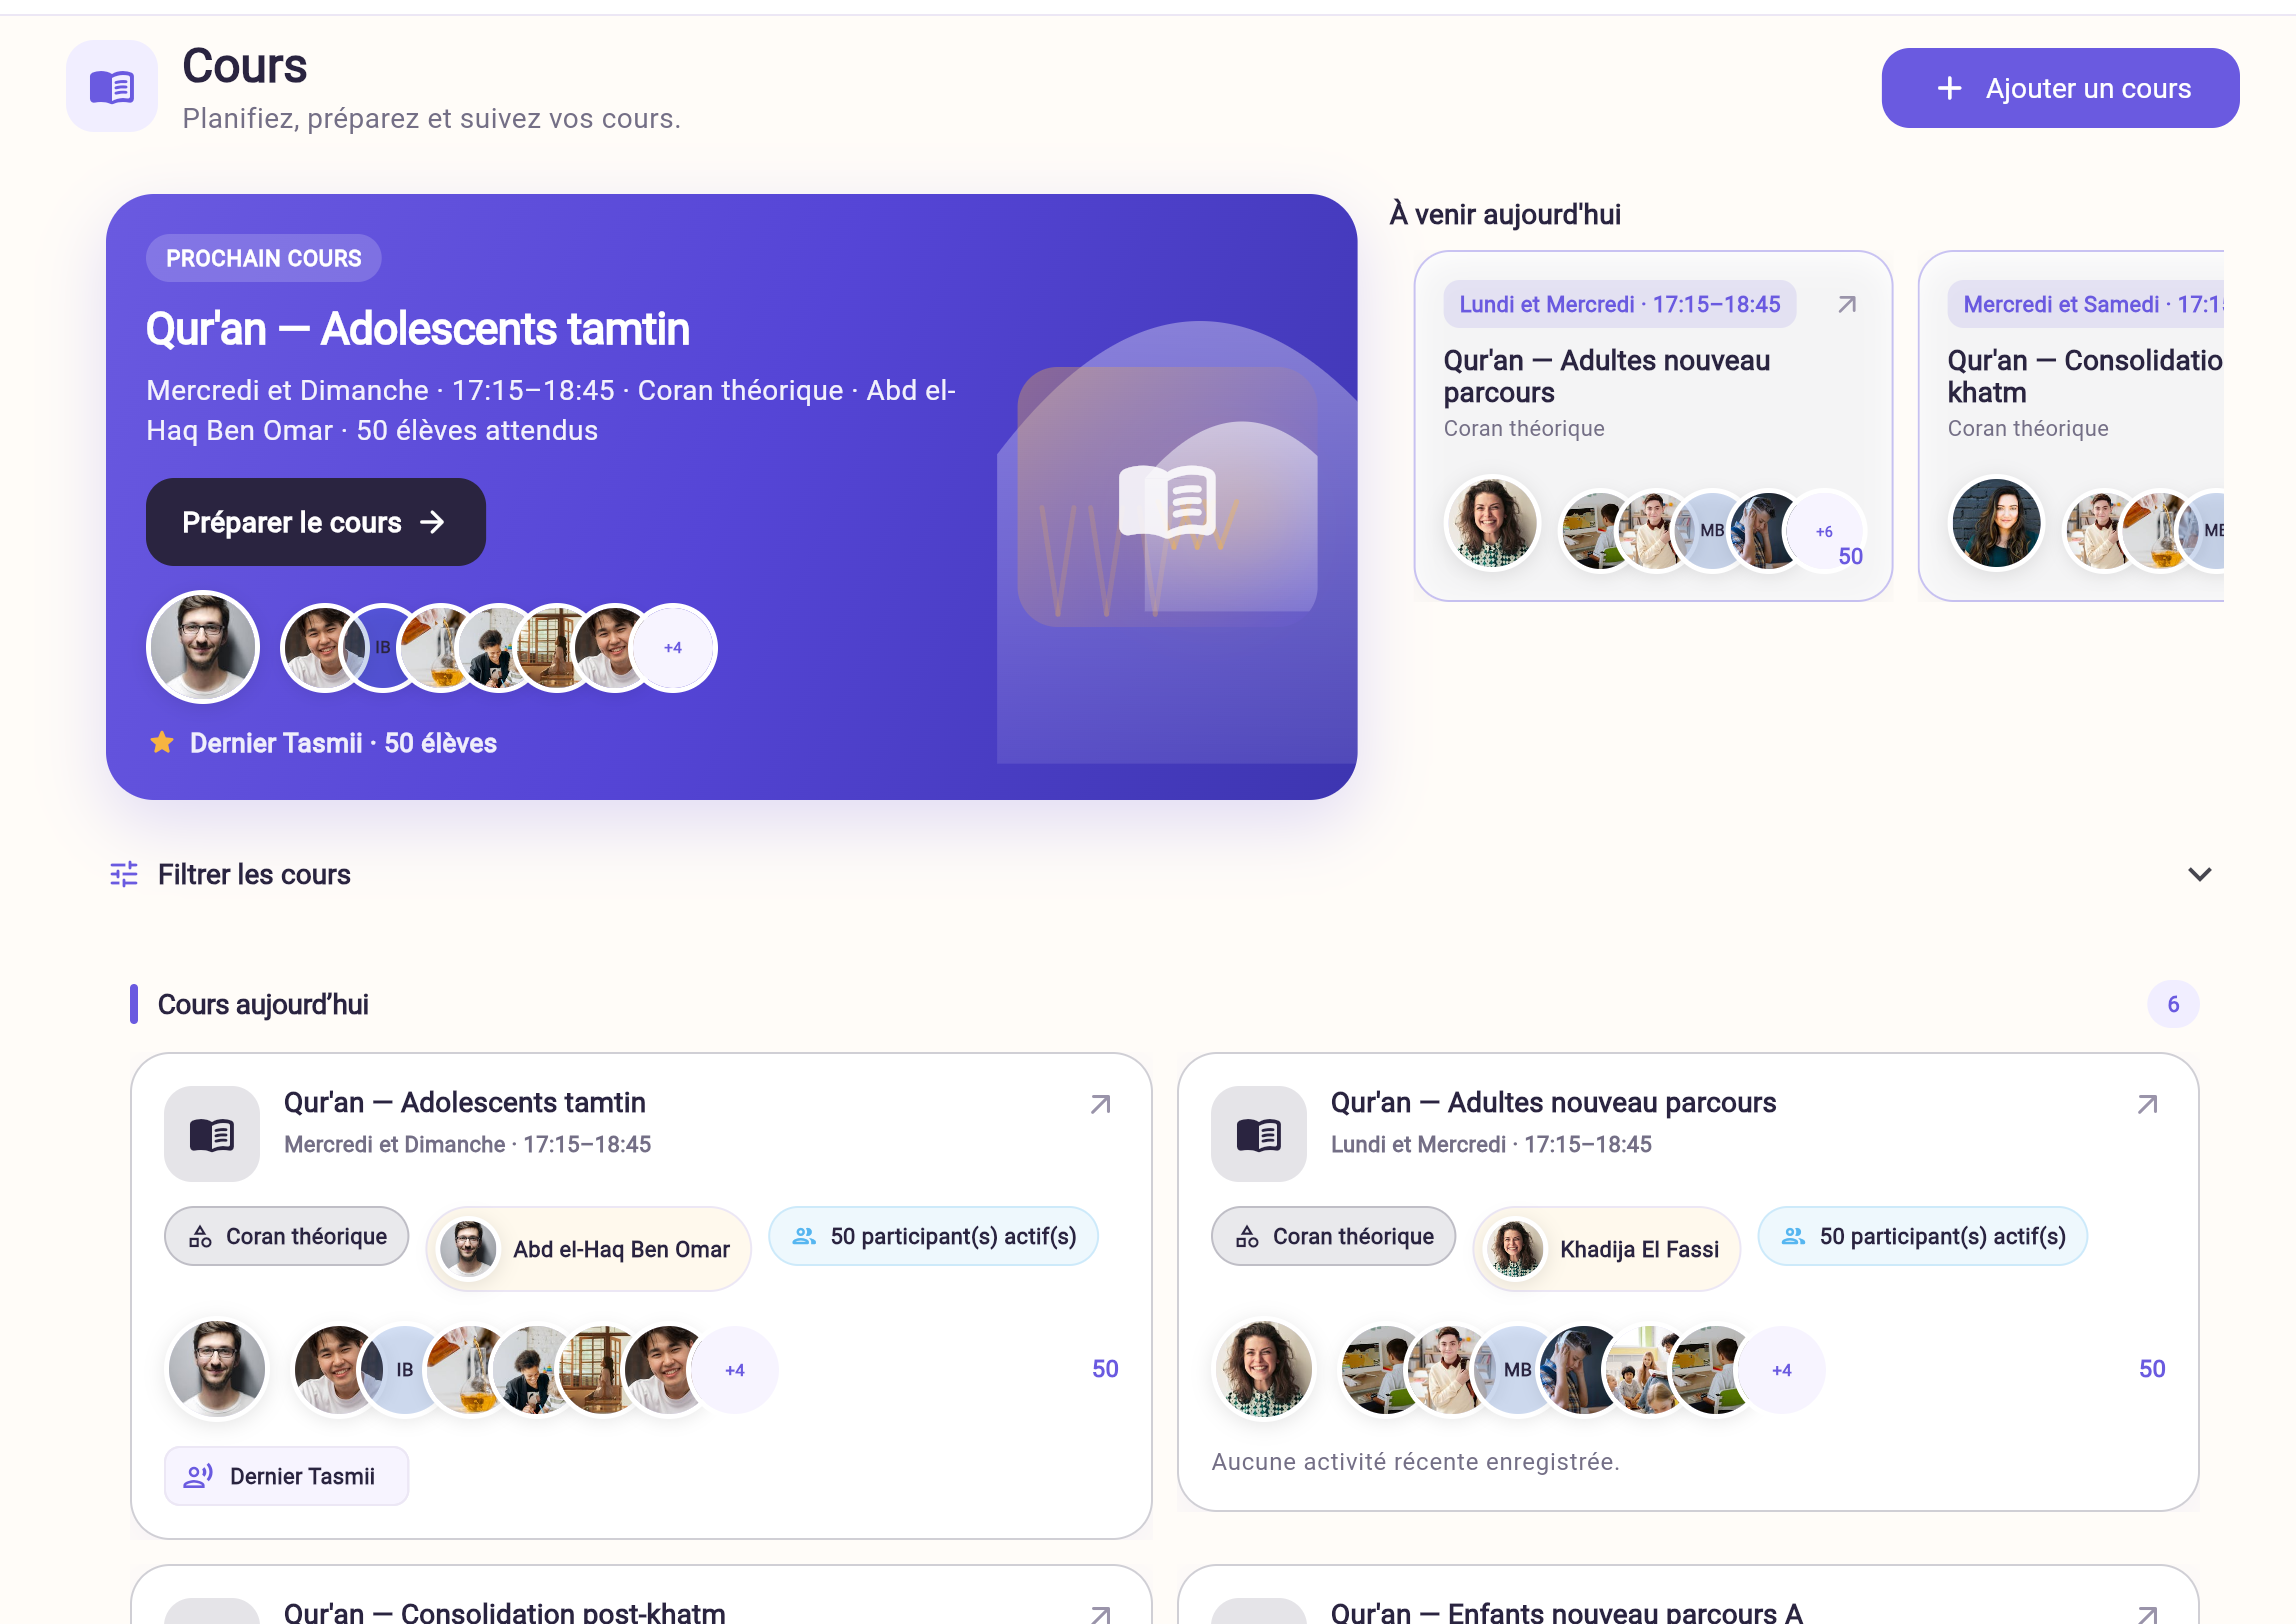Open the Qur'an — Adolescents tamtin list title
Viewport: 2296px width, 1624px height.
465,1102
